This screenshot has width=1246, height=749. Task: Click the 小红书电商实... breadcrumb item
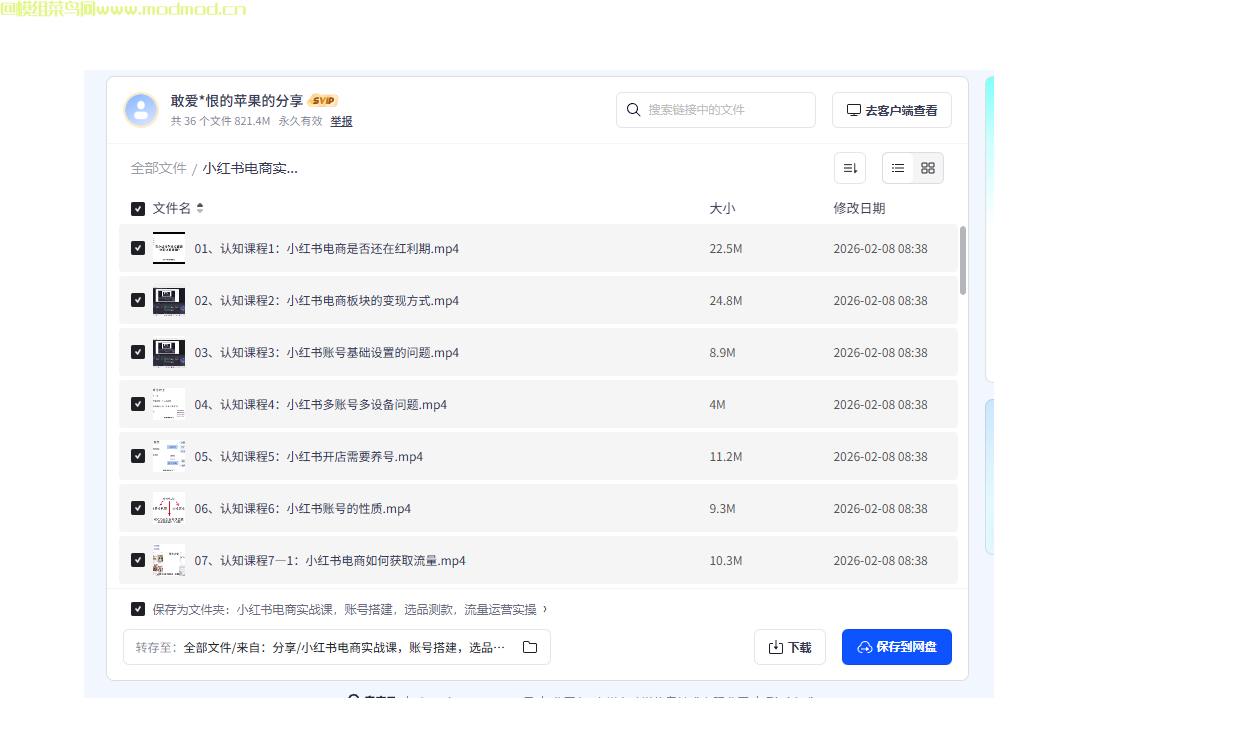pyautogui.click(x=250, y=168)
